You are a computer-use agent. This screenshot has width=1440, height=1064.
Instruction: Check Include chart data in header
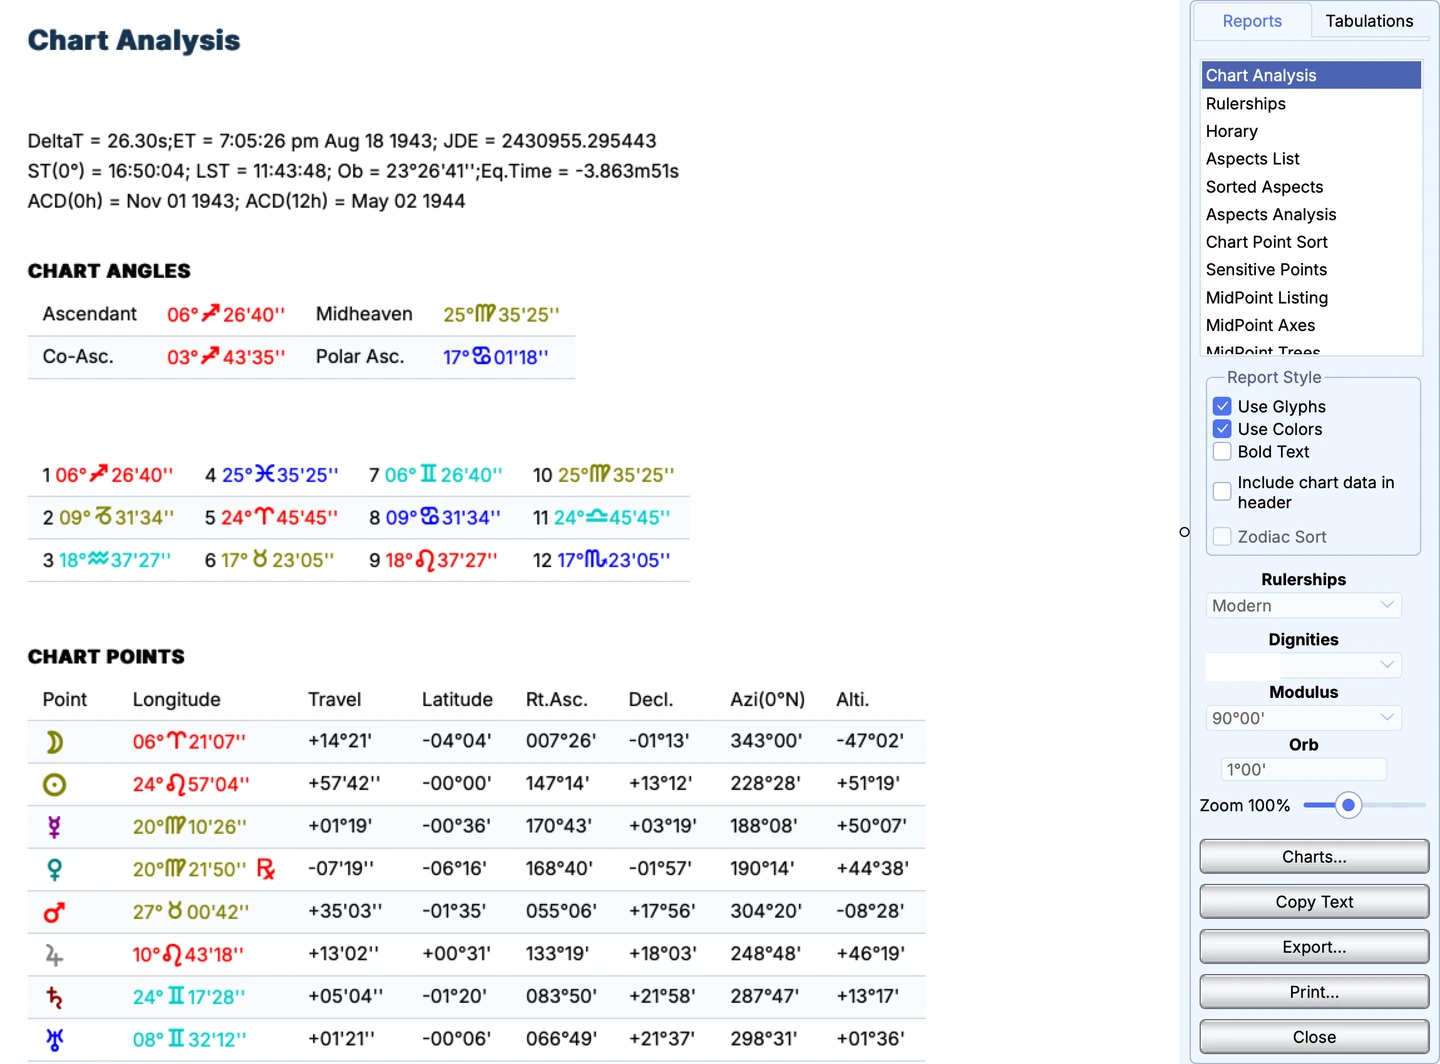1222,491
